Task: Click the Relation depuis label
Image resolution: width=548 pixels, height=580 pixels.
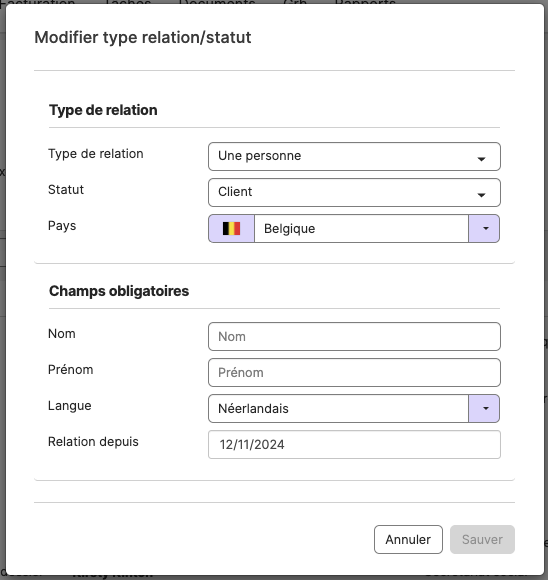Action: pyautogui.click(x=93, y=442)
